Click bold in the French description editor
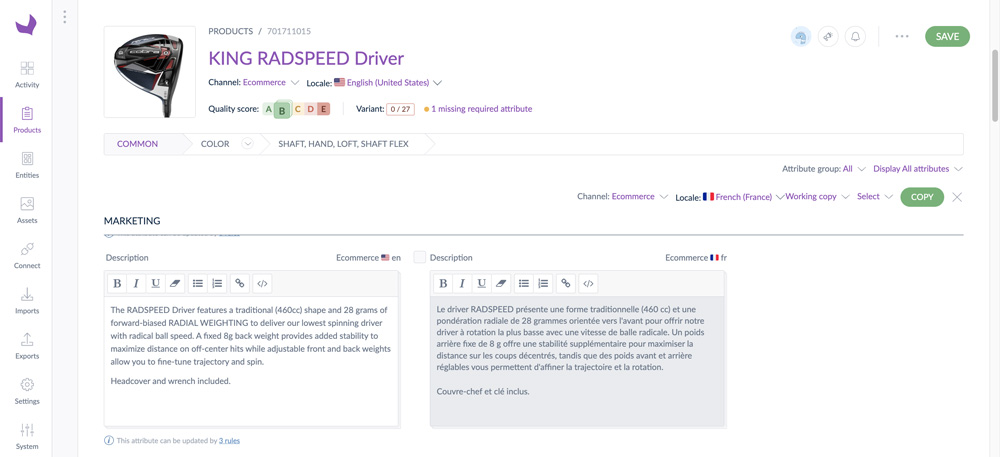This screenshot has width=1000, height=457. click(443, 283)
